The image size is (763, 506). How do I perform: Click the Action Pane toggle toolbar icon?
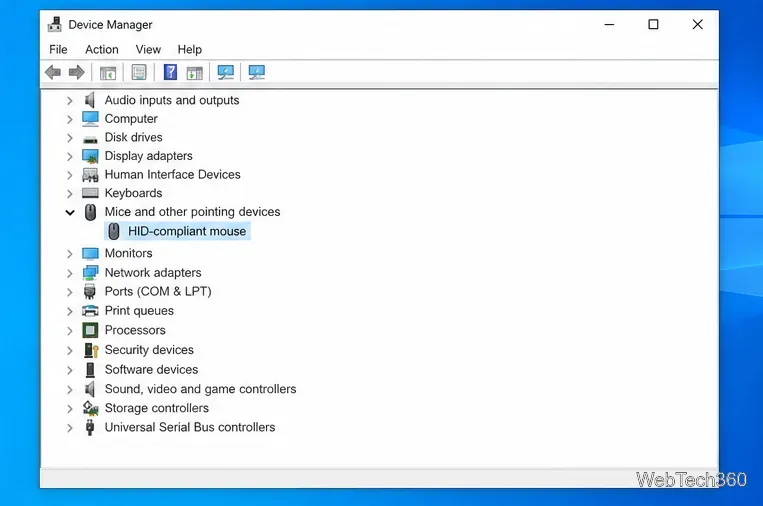194,72
